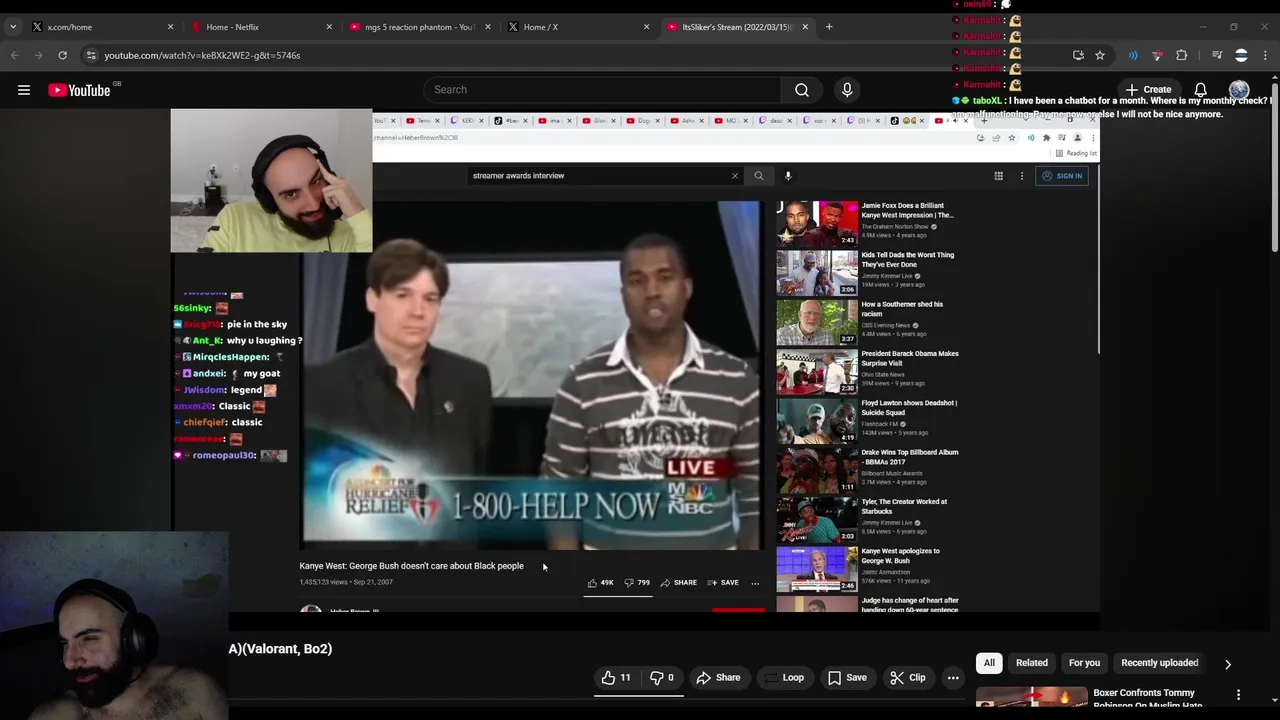Focus the main YouTube search box
The width and height of the screenshot is (1280, 720).
pos(602,90)
